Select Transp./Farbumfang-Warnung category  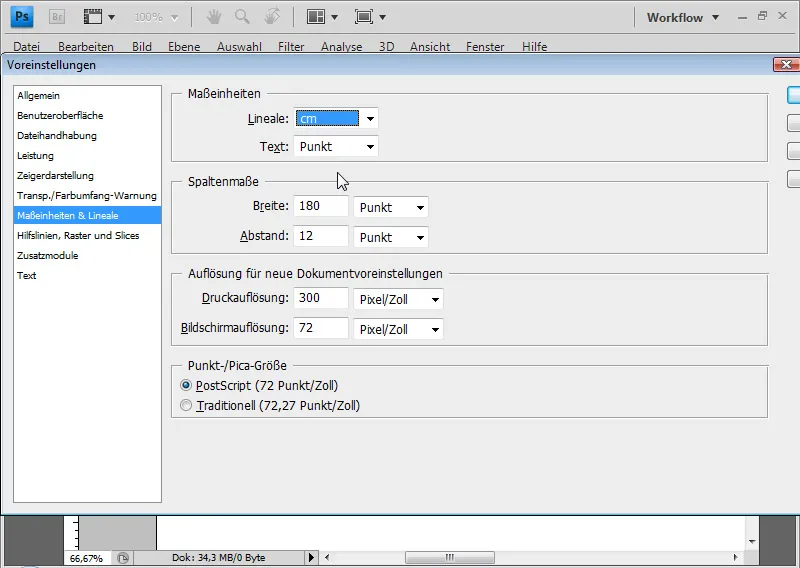(87, 195)
